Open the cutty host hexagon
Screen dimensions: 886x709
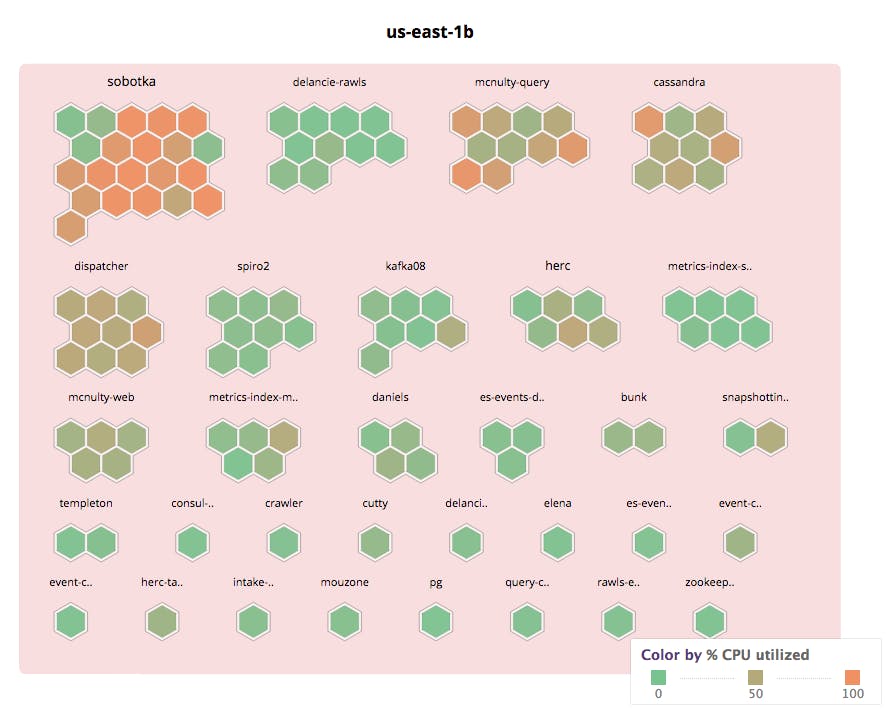tap(375, 543)
